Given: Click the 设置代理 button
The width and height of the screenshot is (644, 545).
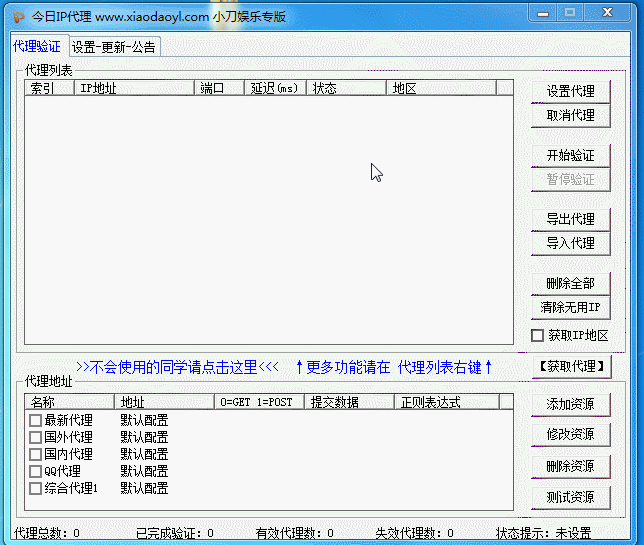Looking at the screenshot, I should [x=570, y=91].
